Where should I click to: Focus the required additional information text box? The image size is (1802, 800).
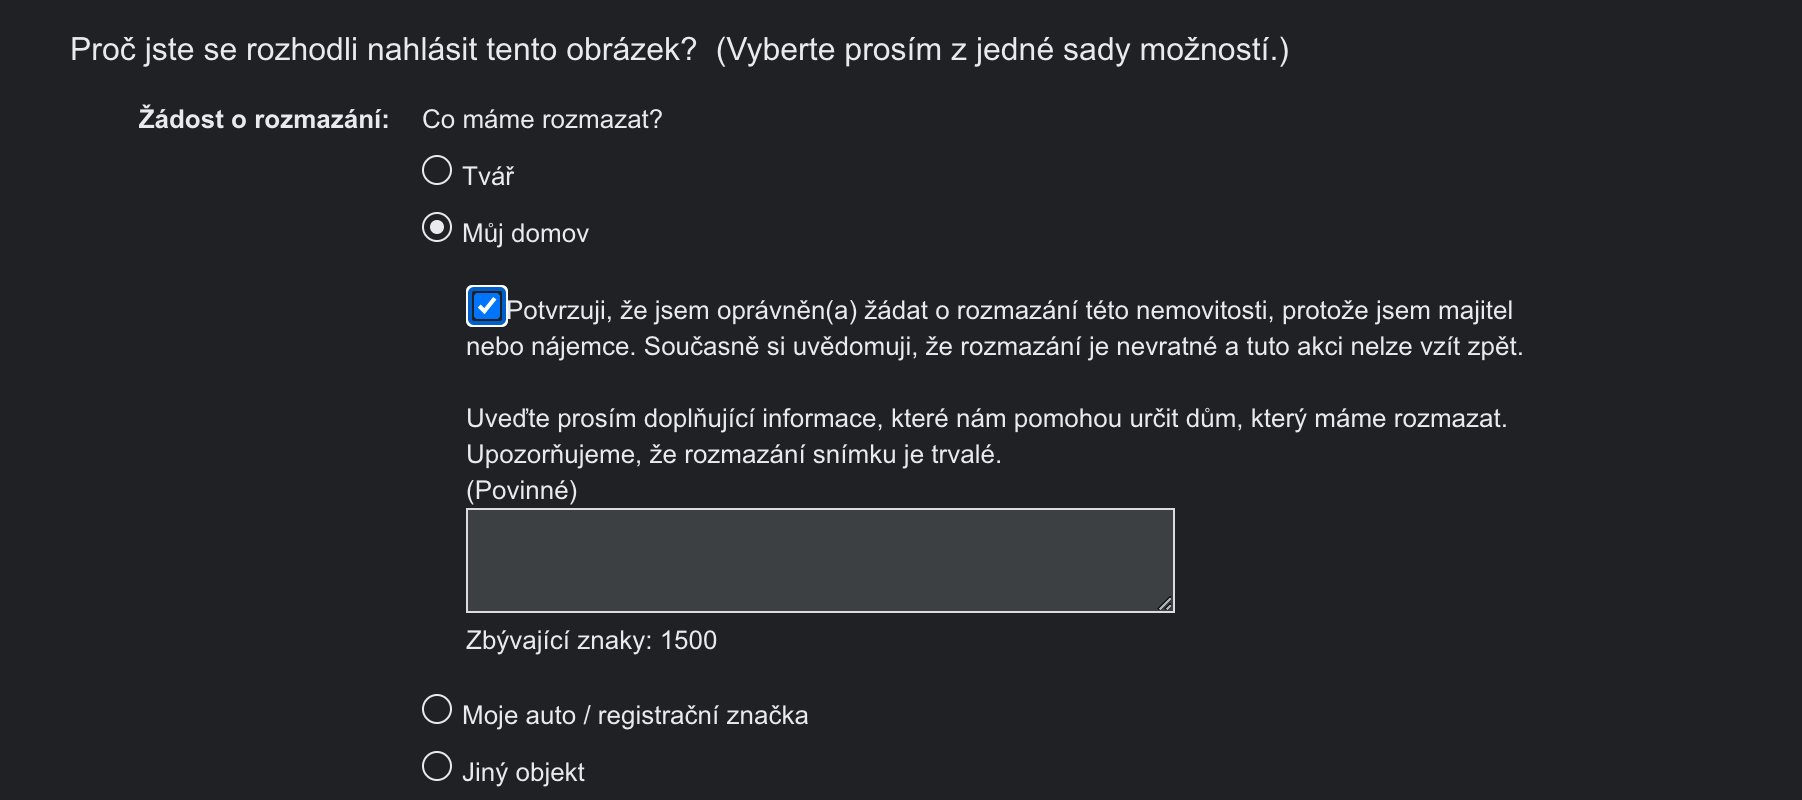(x=820, y=560)
